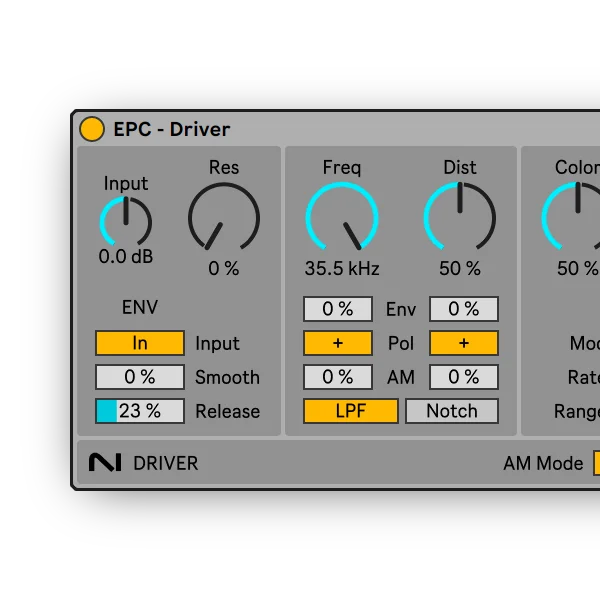Click the Pol label
This screenshot has height=600, width=600.
(x=401, y=343)
